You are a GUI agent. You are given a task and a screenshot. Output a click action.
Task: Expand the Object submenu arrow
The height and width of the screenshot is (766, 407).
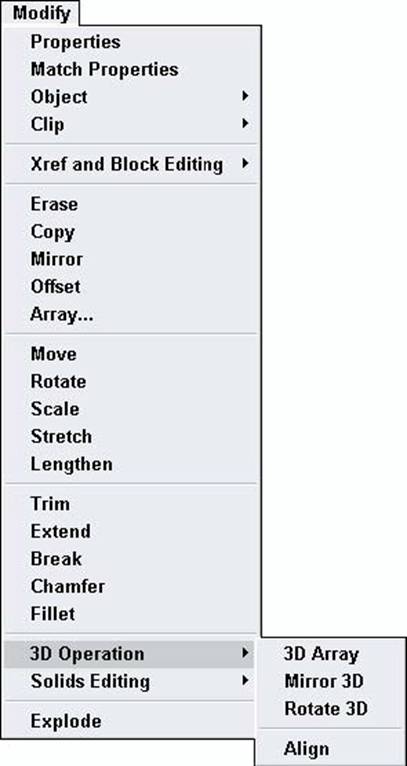pyautogui.click(x=245, y=96)
